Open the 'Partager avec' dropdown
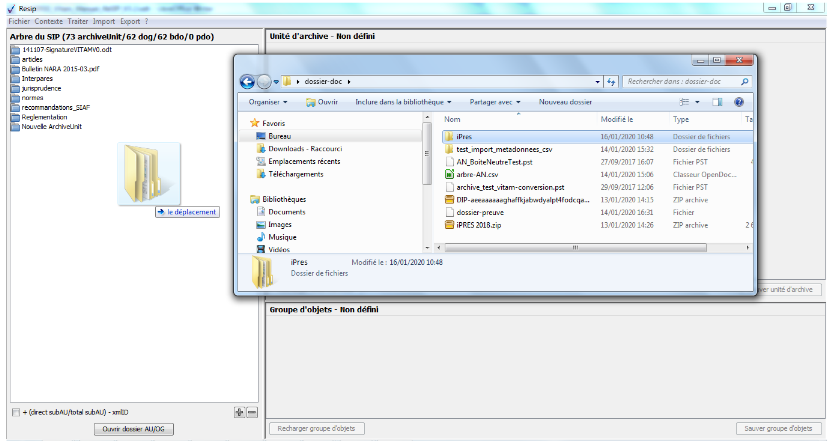 tap(495, 102)
